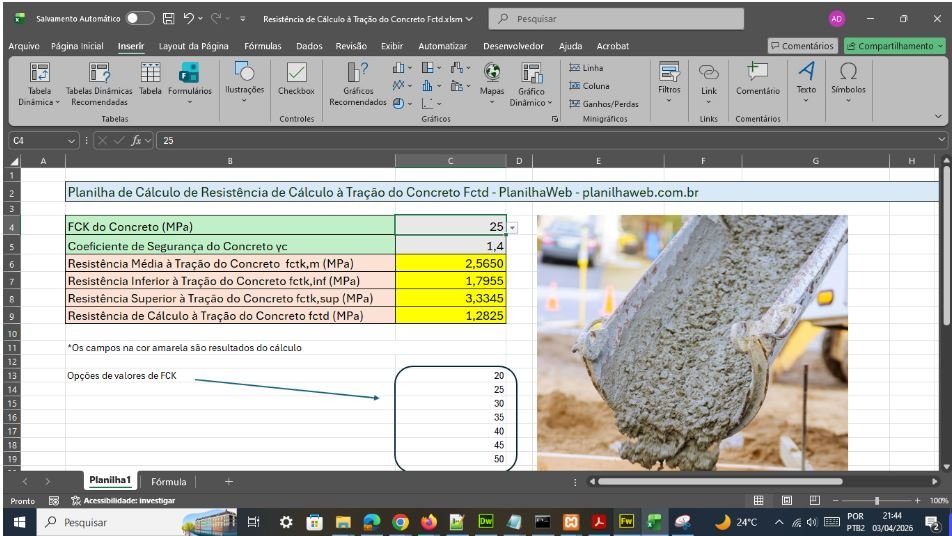Open Firefox from the Windows taskbar

pos(429,522)
